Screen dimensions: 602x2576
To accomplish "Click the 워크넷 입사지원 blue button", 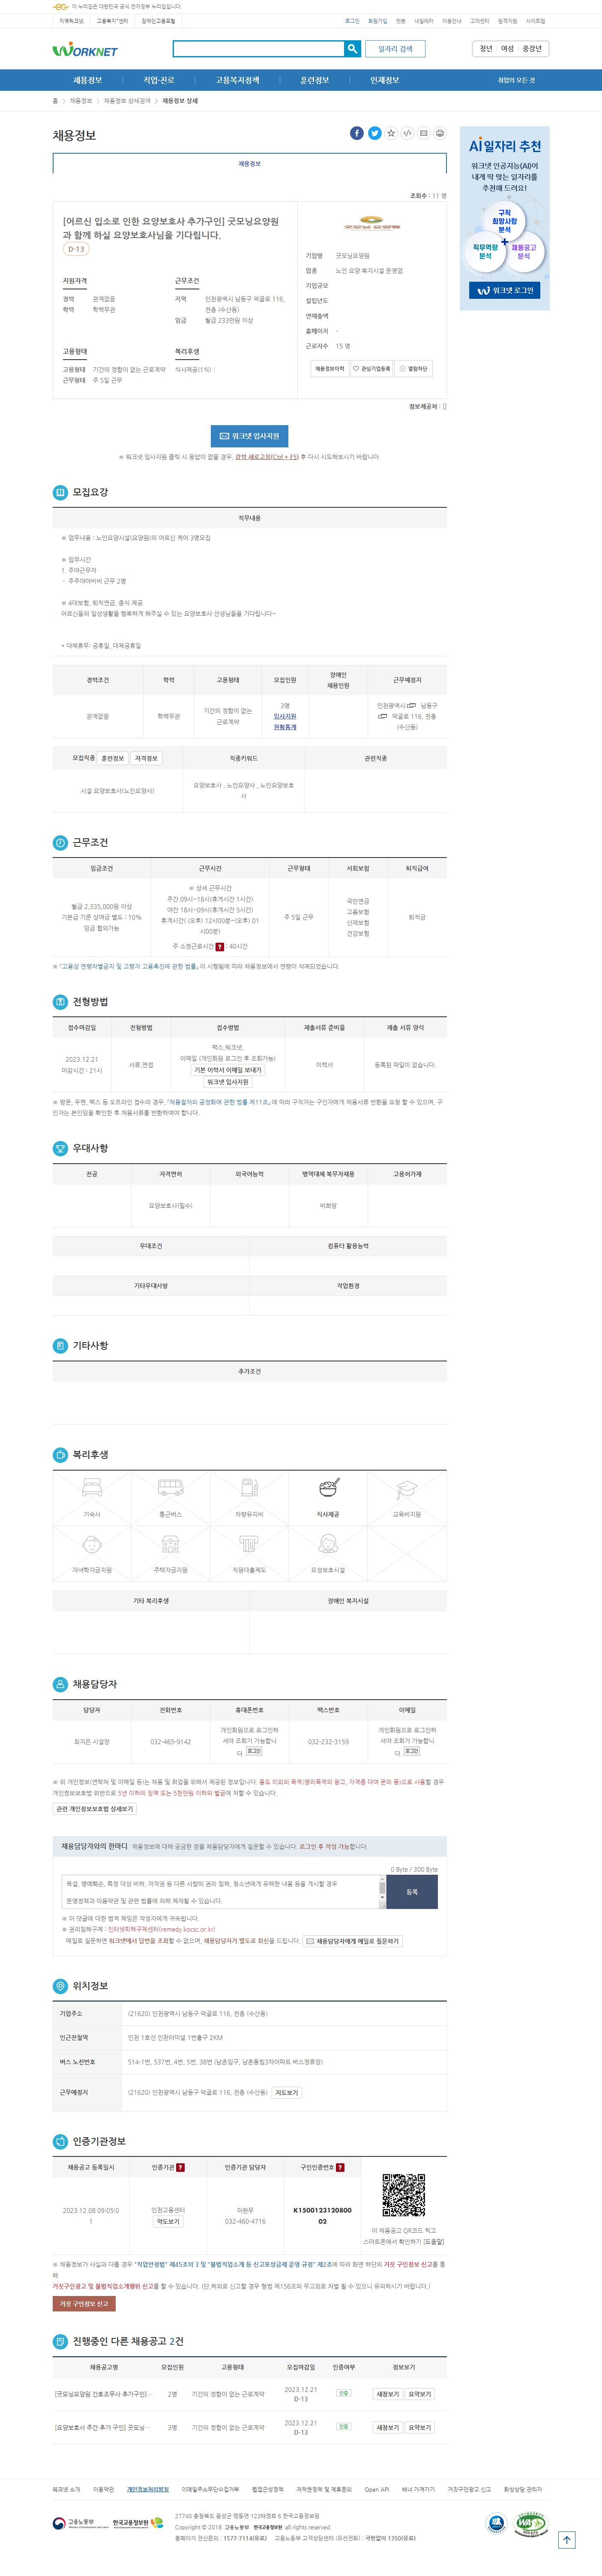I will pyautogui.click(x=249, y=436).
